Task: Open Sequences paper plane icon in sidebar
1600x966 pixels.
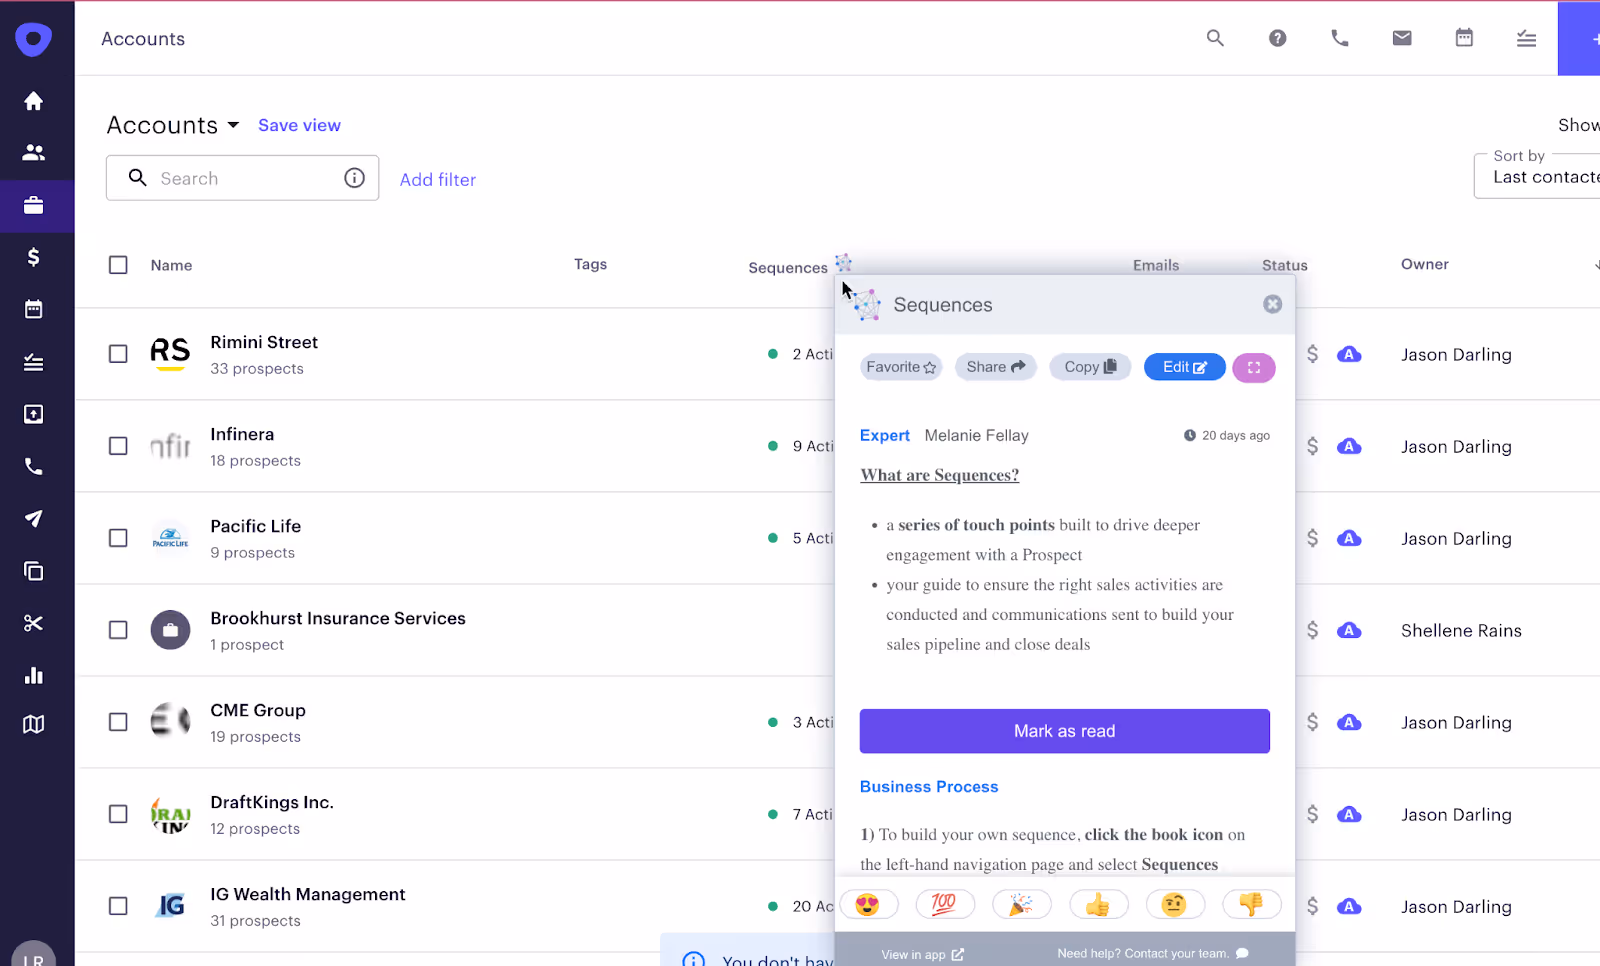Action: click(33, 518)
